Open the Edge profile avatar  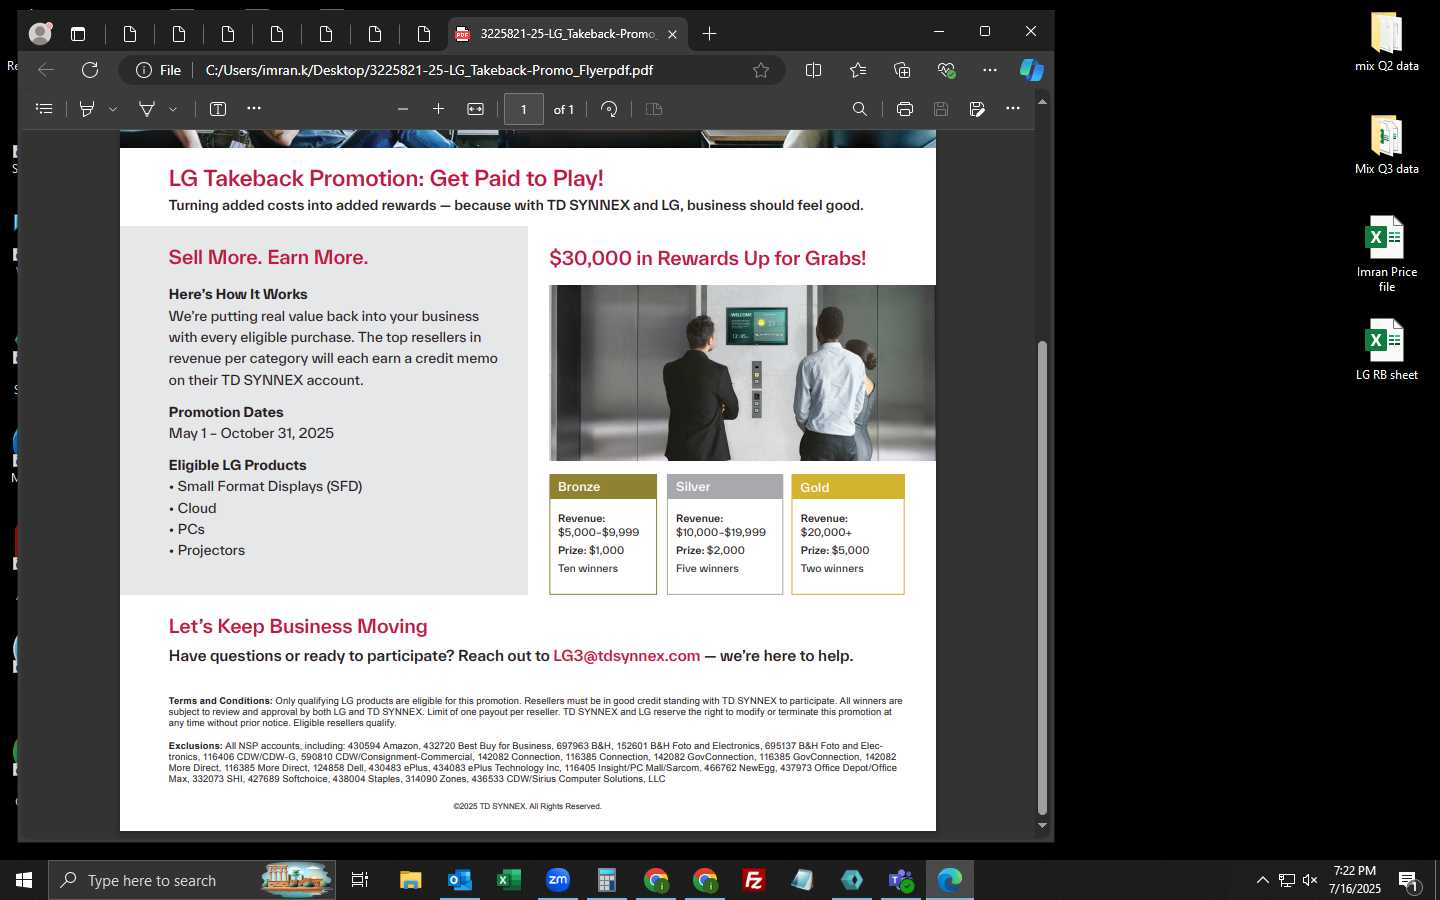coord(40,34)
